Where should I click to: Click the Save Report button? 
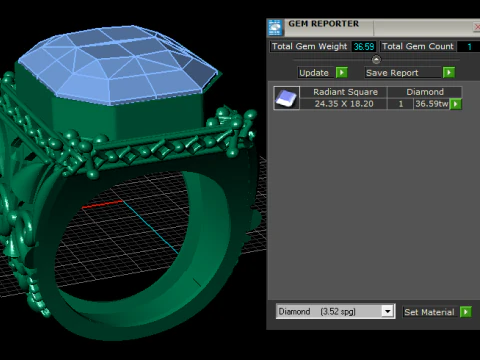403,73
